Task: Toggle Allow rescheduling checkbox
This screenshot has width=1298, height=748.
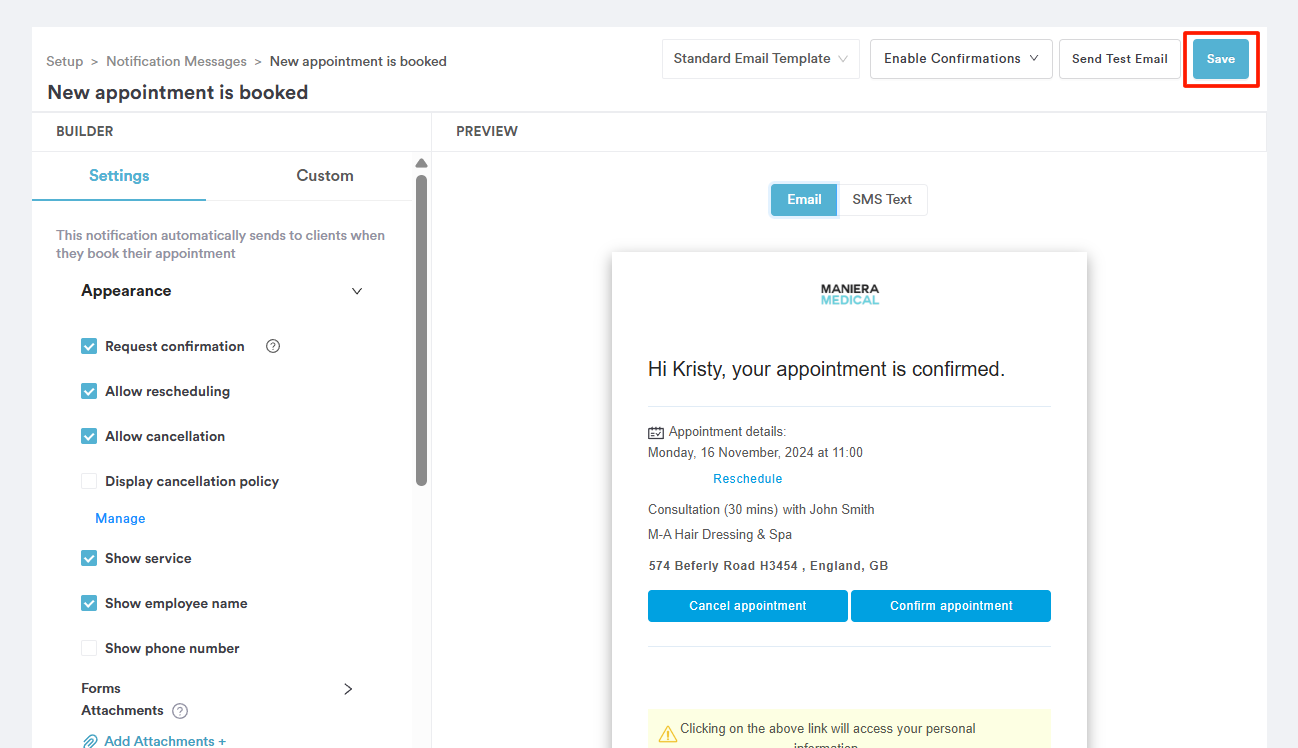Action: 89,391
